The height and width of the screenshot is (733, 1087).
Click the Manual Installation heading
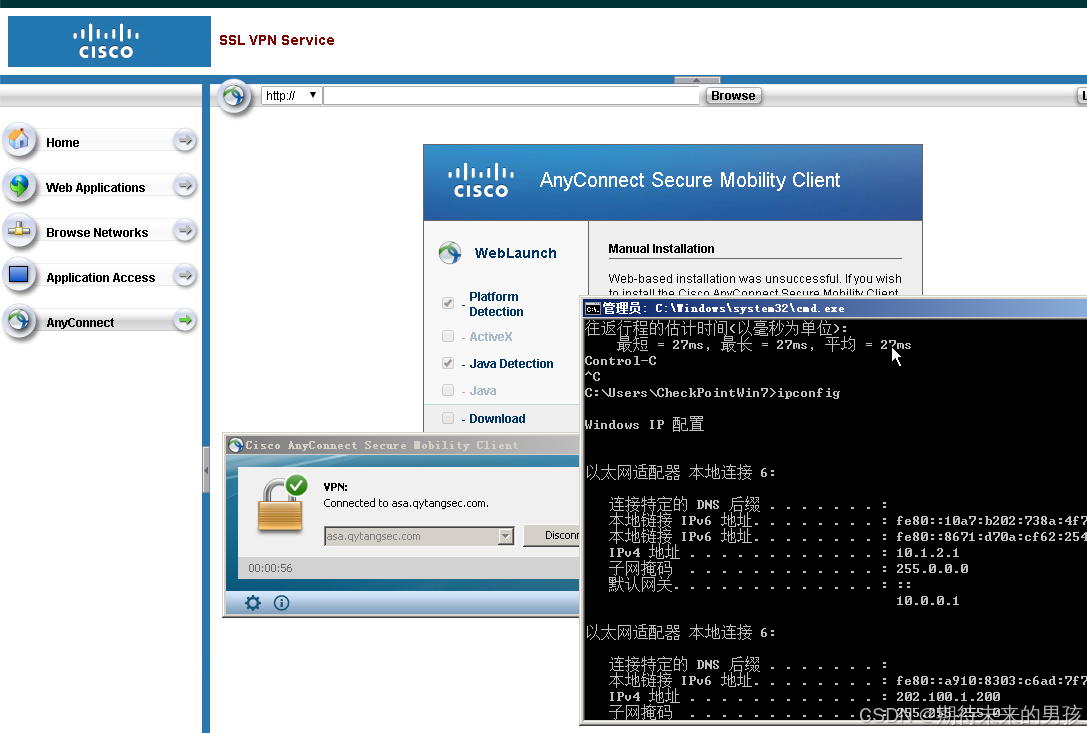(x=661, y=248)
